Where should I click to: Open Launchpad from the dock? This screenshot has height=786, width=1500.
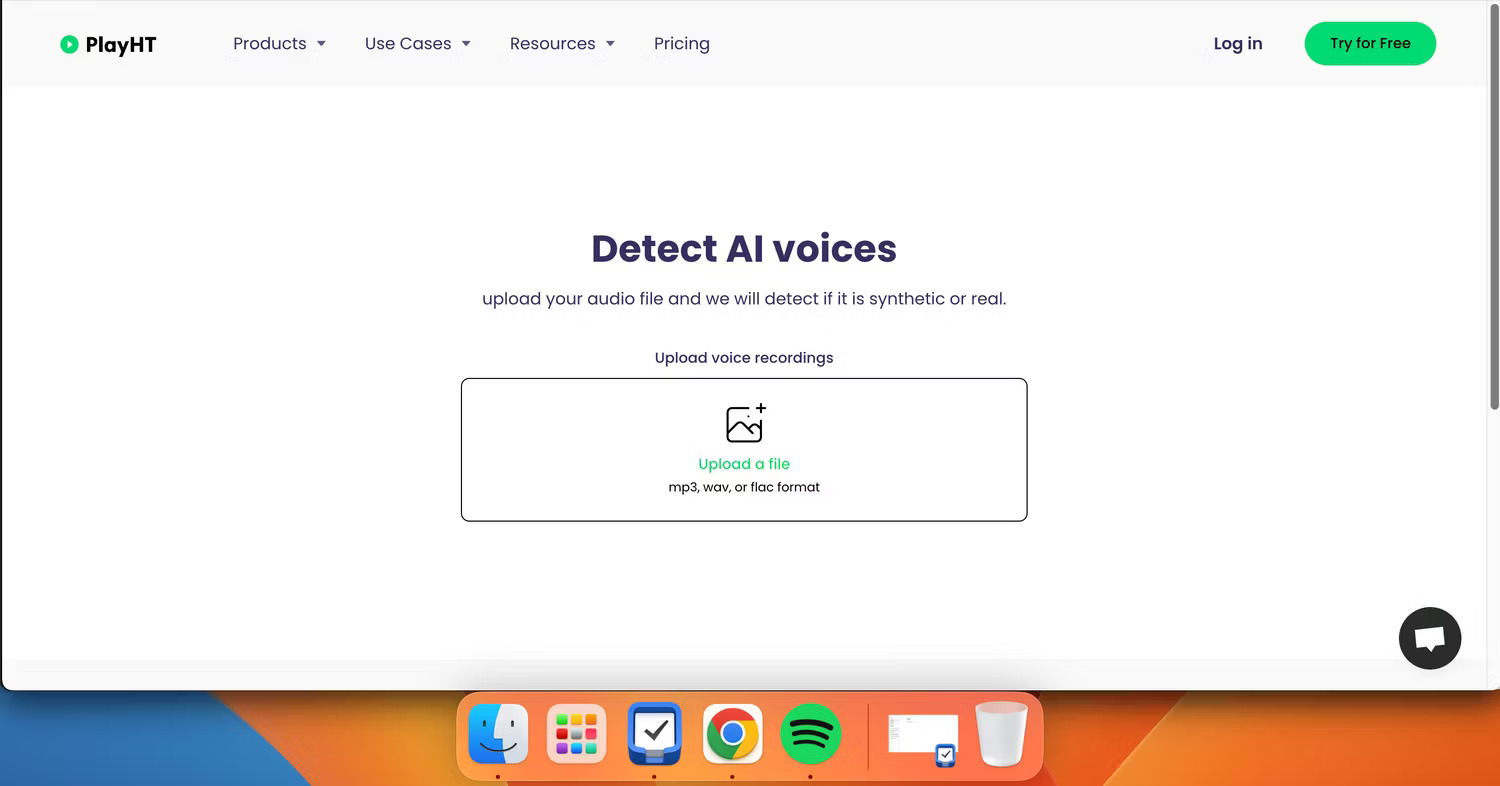pos(576,735)
